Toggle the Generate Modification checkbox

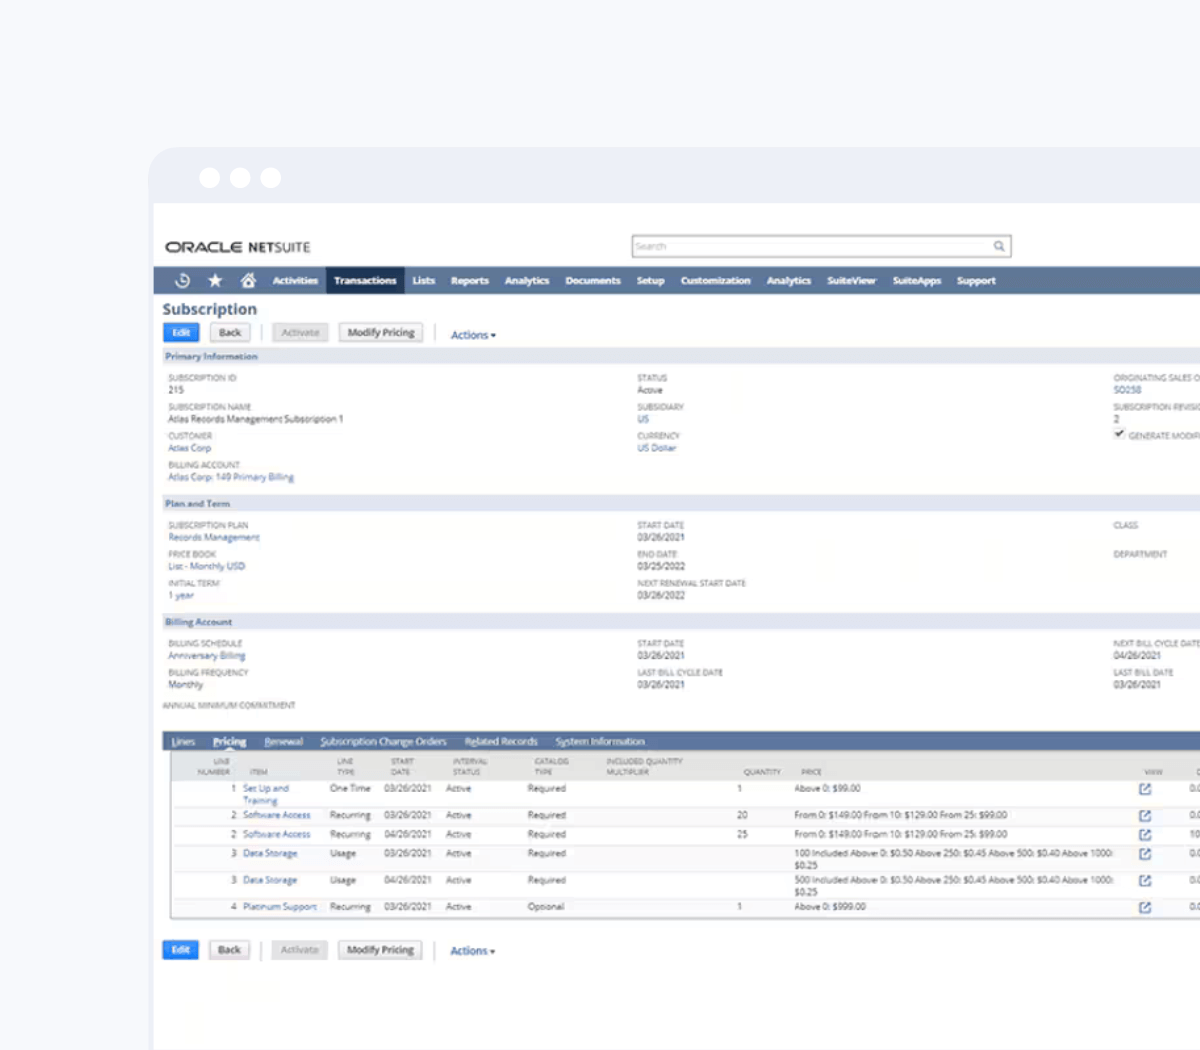[x=1119, y=434]
